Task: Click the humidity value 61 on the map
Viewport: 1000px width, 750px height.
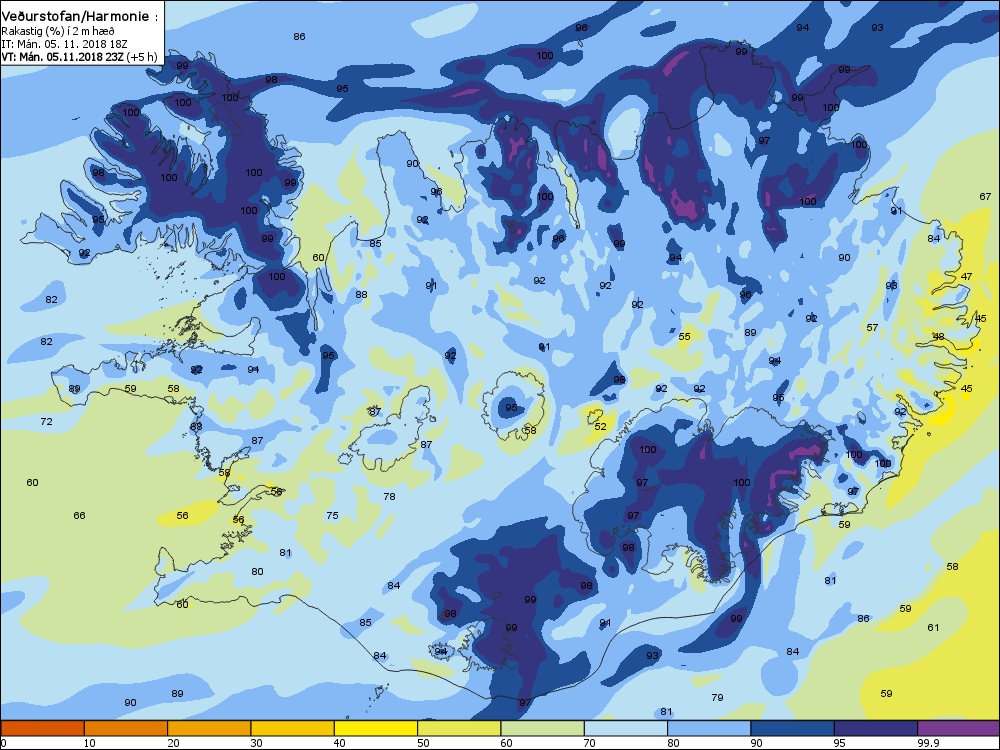Action: coord(933,628)
